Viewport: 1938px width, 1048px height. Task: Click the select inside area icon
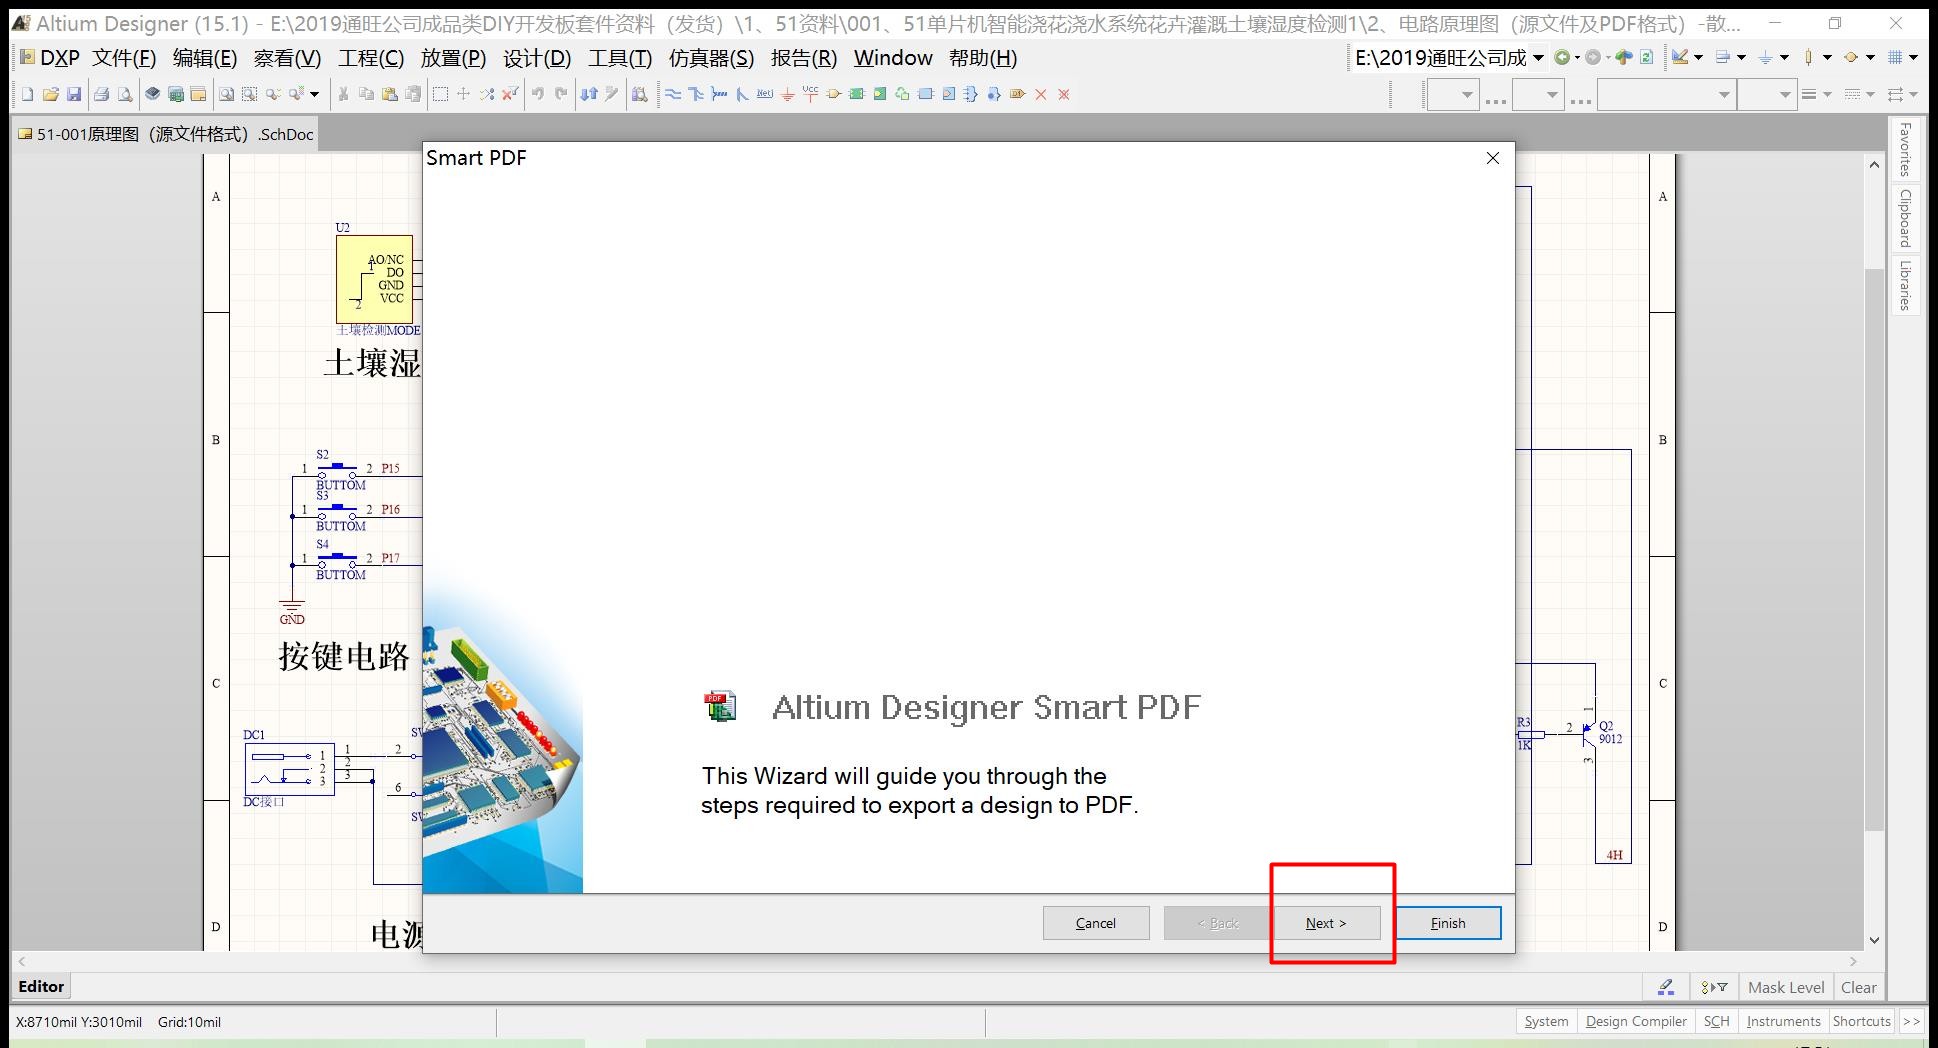[440, 94]
